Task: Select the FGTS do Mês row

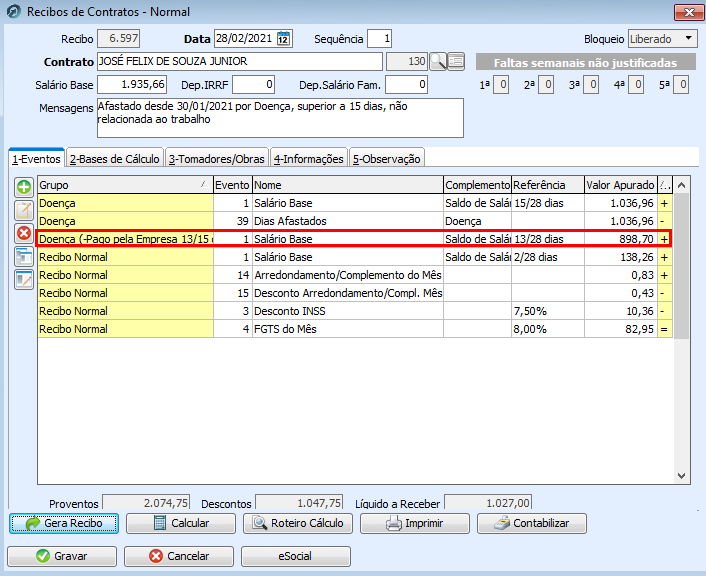Action: click(355, 329)
